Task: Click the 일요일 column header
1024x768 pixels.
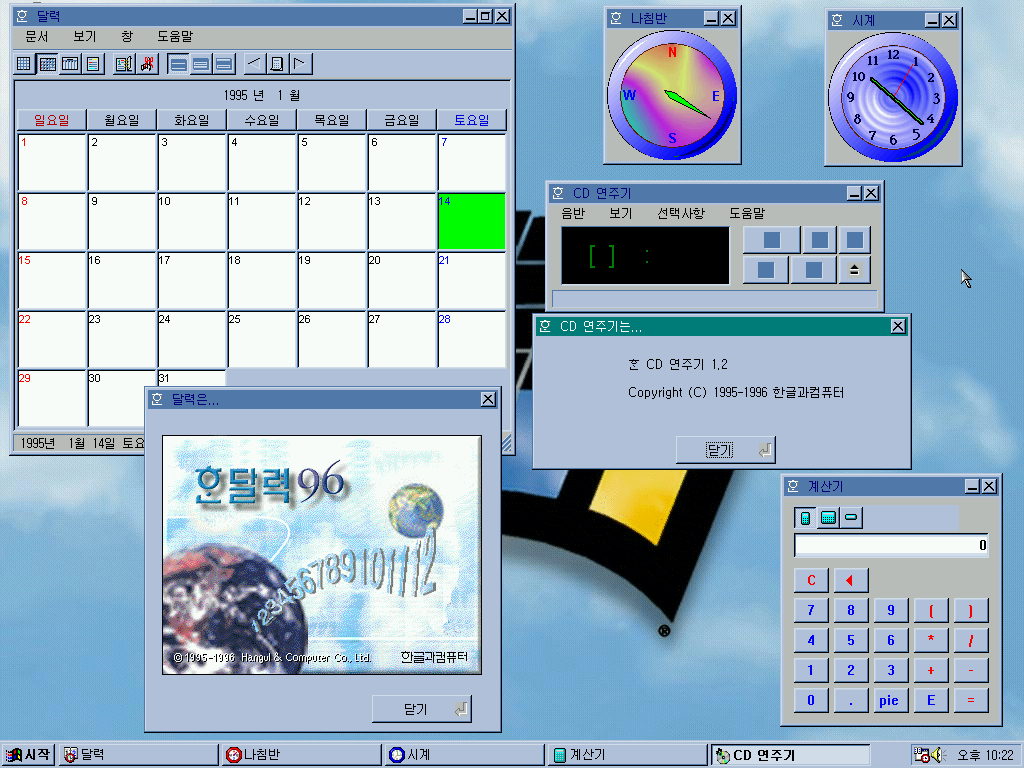Action: pyautogui.click(x=52, y=120)
